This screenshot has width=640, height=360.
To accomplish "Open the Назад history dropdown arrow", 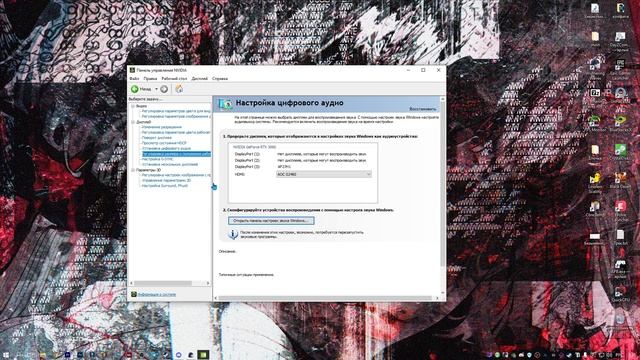I will pyautogui.click(x=156, y=89).
